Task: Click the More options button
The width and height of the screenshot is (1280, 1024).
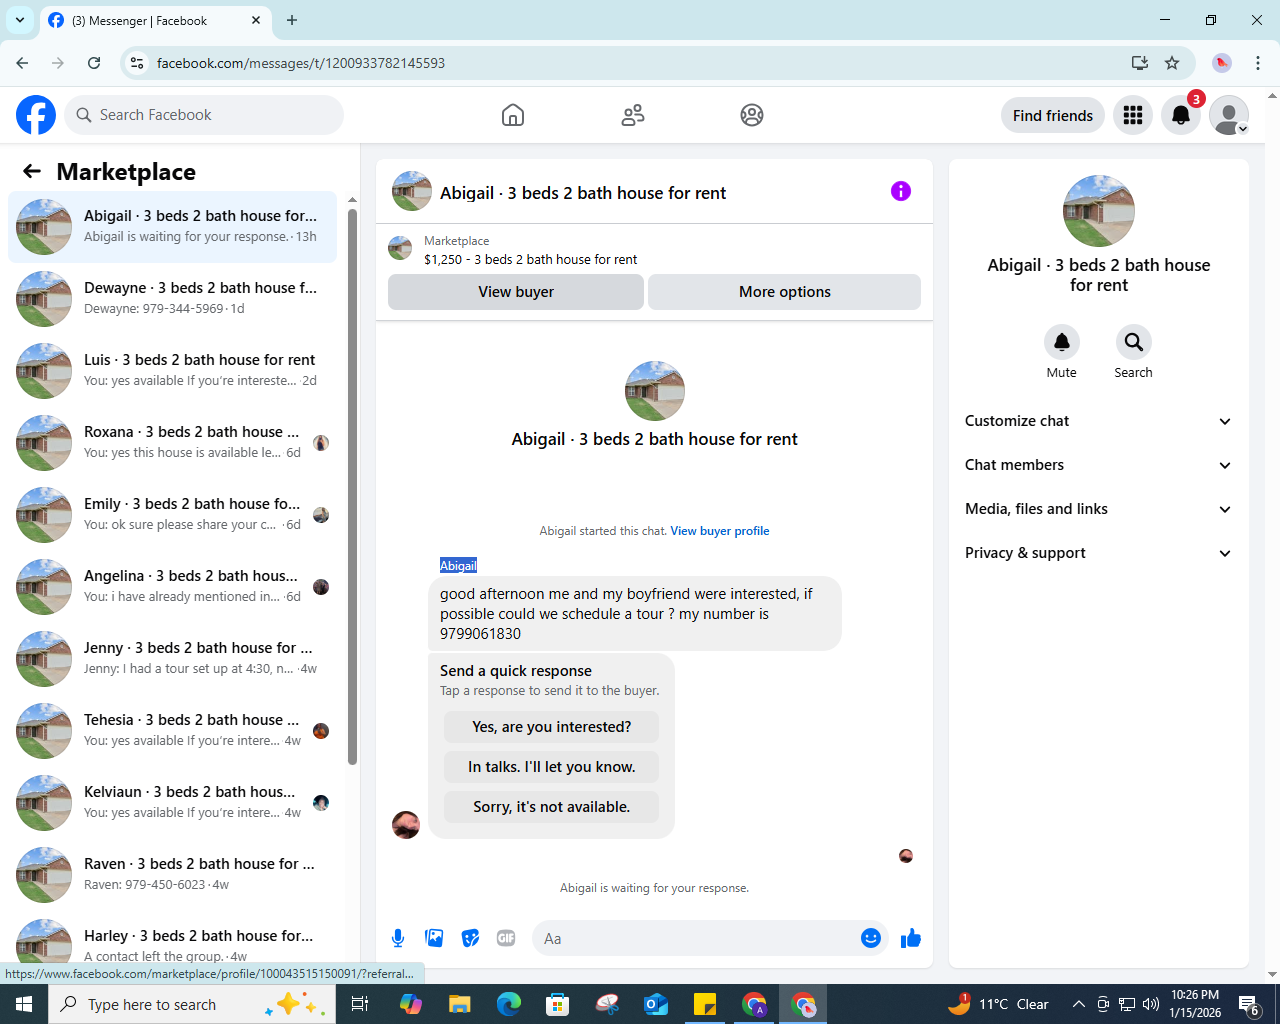Action: [x=785, y=292]
